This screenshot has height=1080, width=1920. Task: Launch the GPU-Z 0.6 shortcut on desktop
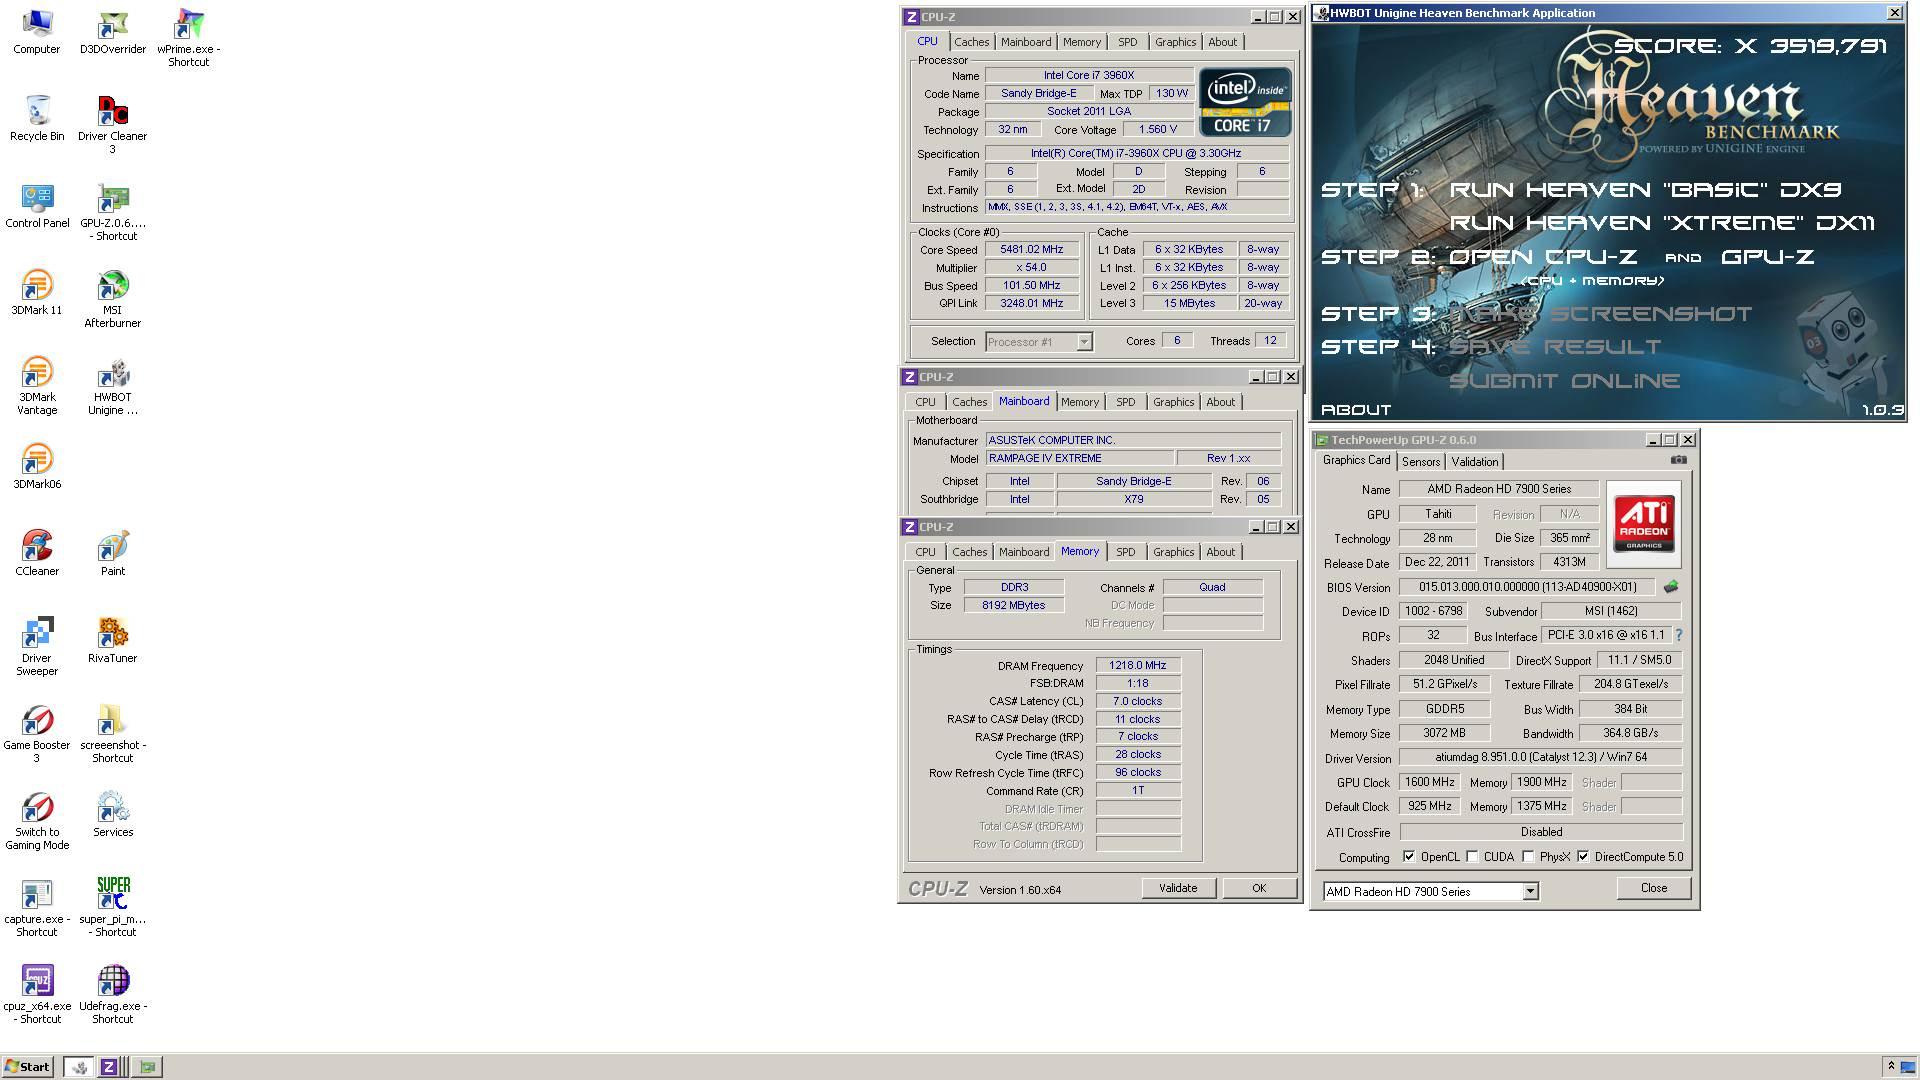tap(113, 212)
